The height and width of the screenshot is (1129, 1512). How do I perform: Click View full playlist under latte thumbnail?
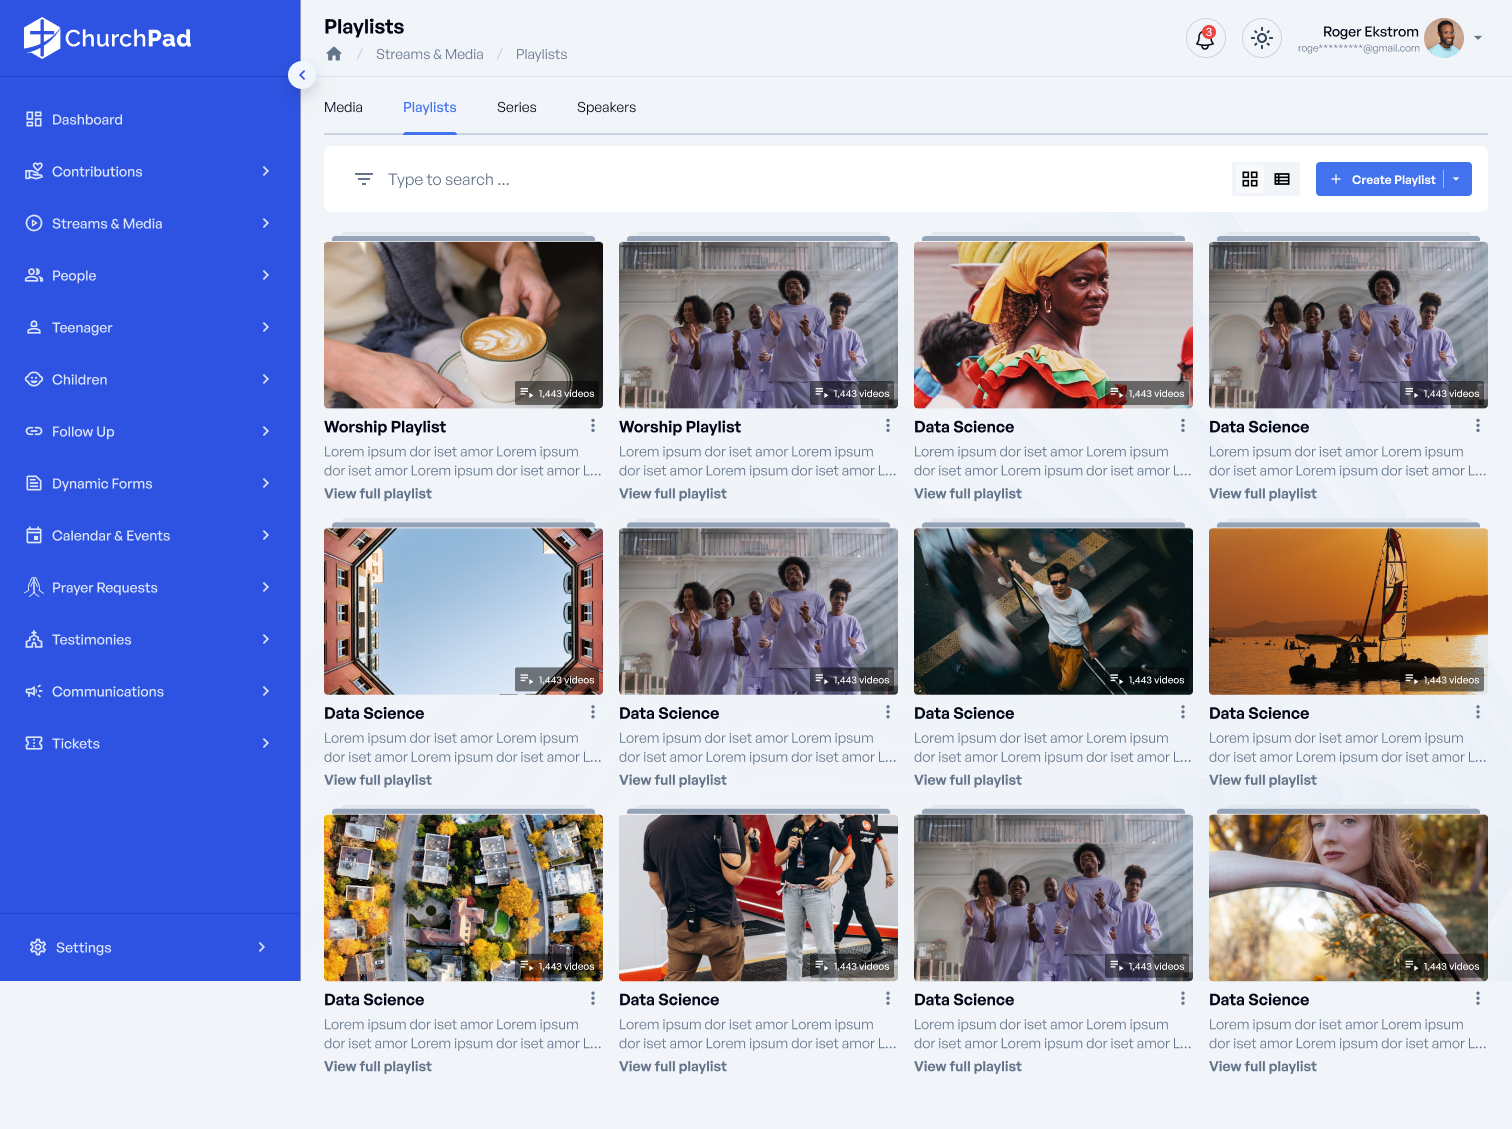click(378, 493)
